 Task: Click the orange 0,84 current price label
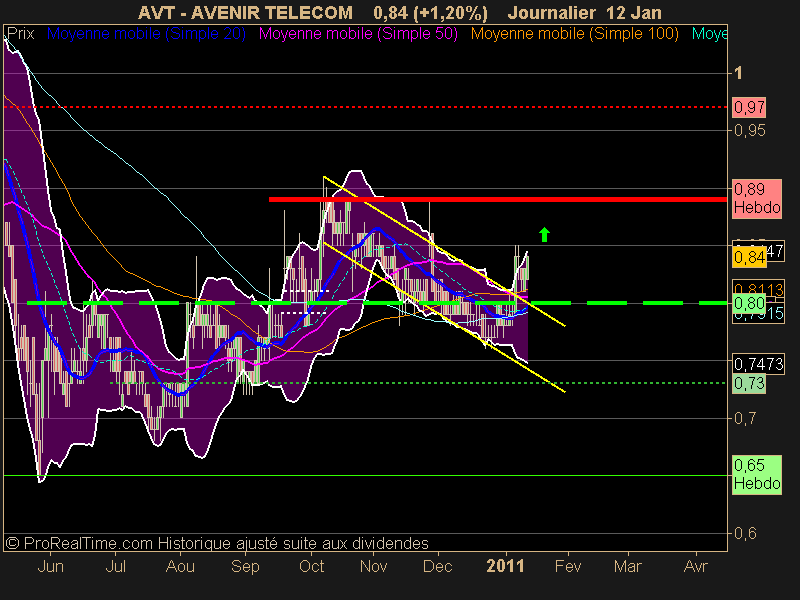[x=749, y=258]
